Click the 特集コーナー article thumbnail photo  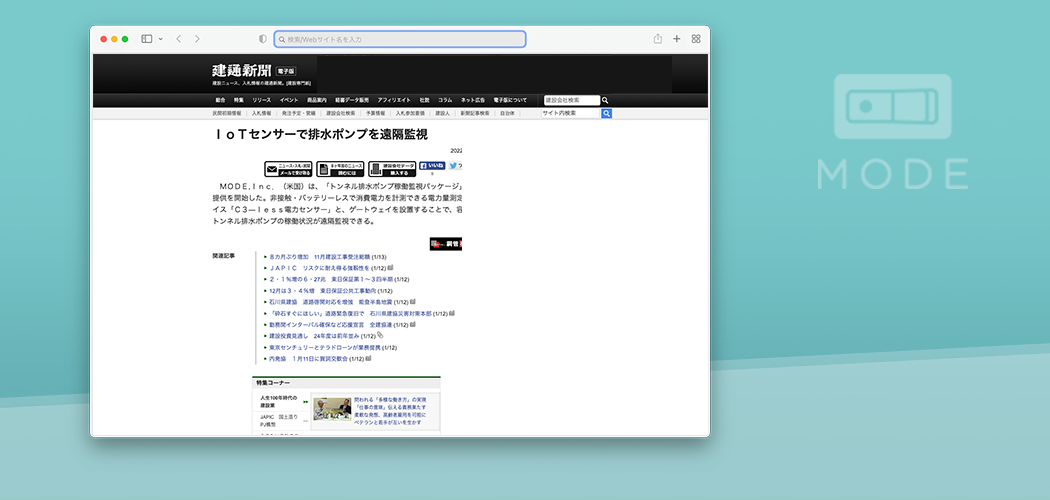point(331,408)
